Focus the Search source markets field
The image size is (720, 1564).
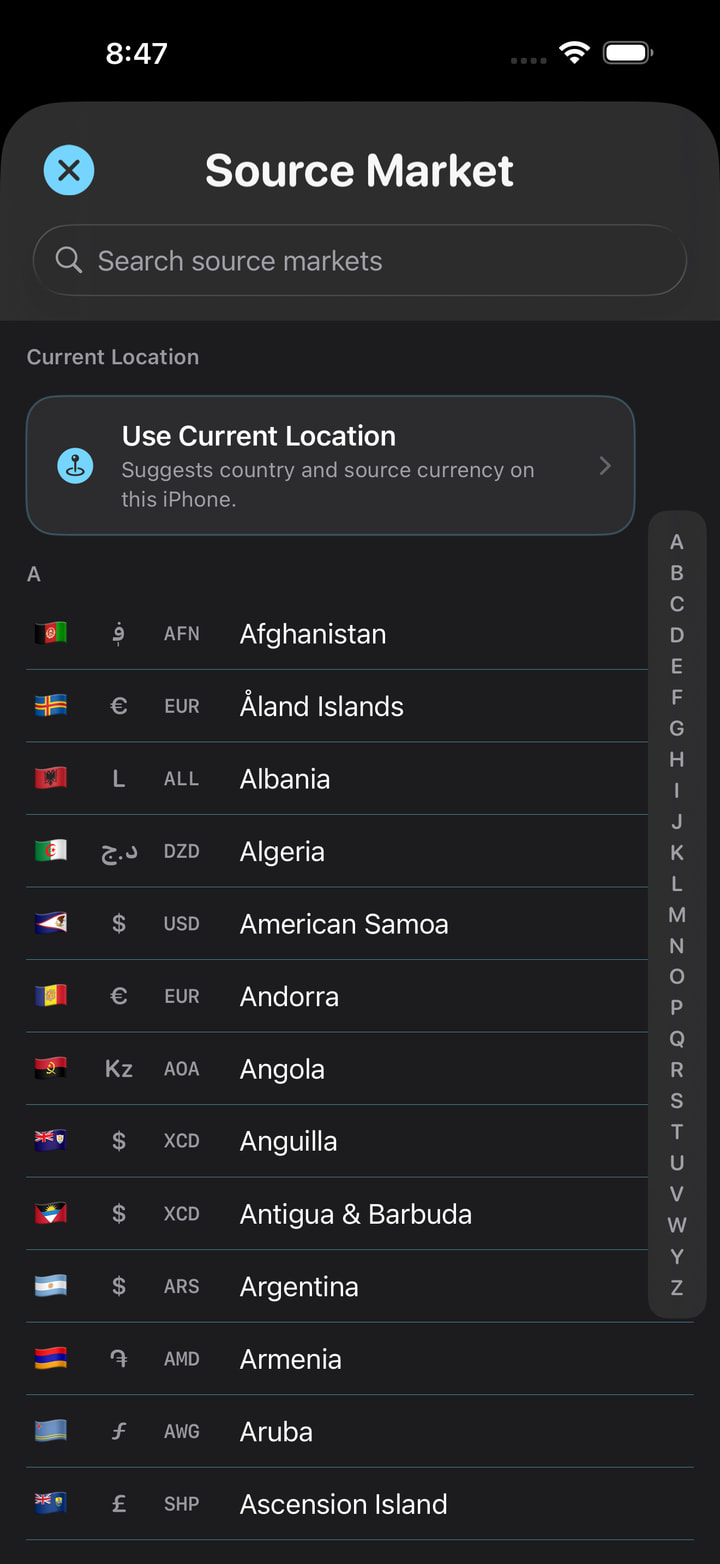[360, 261]
